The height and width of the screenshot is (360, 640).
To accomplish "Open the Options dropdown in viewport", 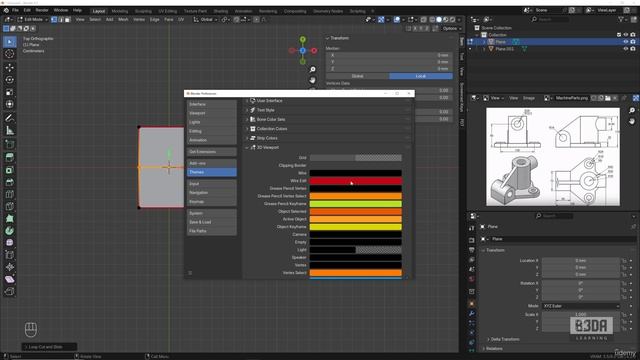I will [x=451, y=29].
